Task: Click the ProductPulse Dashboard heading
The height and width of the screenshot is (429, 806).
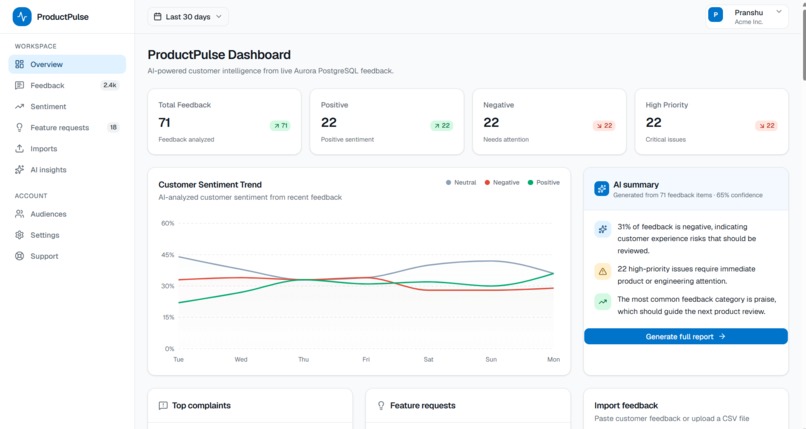Action: click(219, 54)
